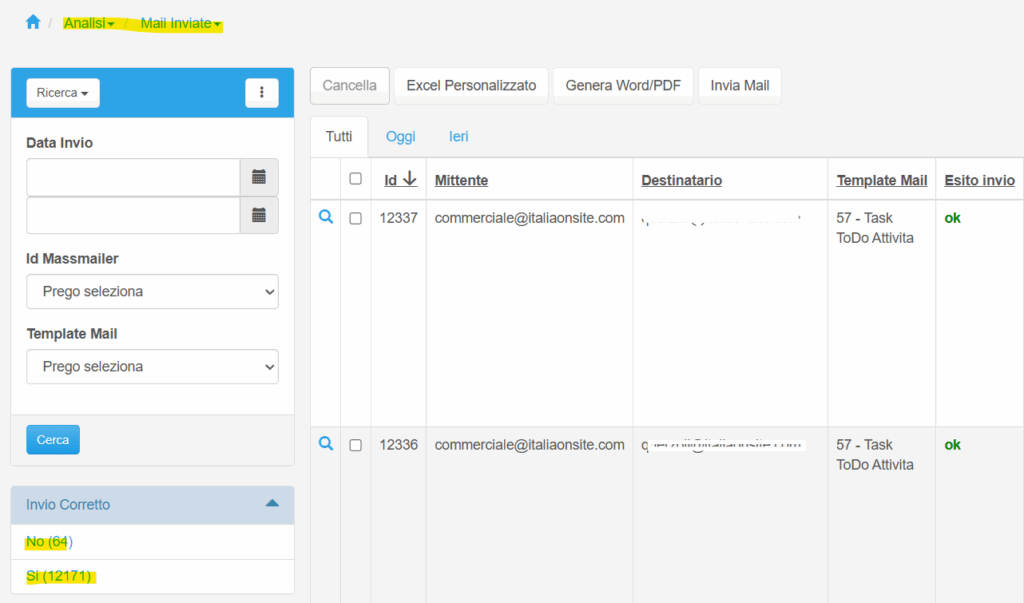
Task: Switch to the Oggi tab
Action: (x=400, y=137)
